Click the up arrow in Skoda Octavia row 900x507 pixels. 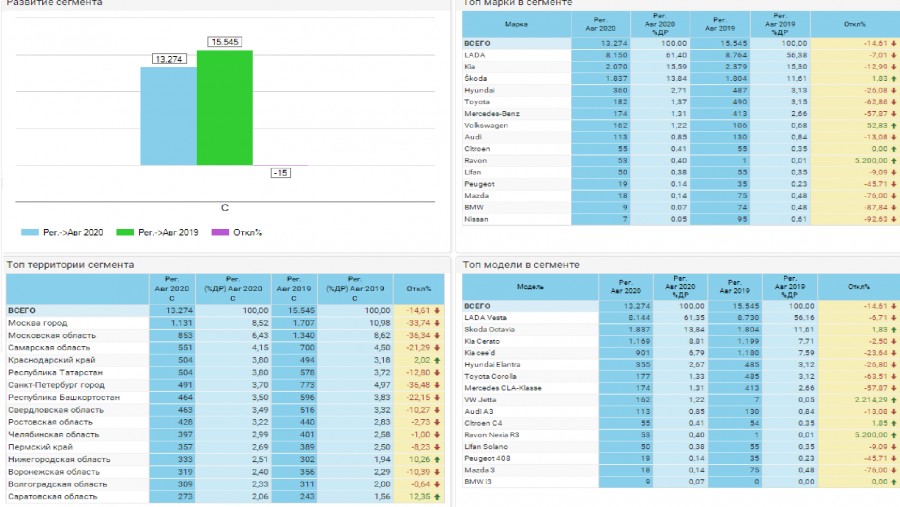[x=894, y=330]
